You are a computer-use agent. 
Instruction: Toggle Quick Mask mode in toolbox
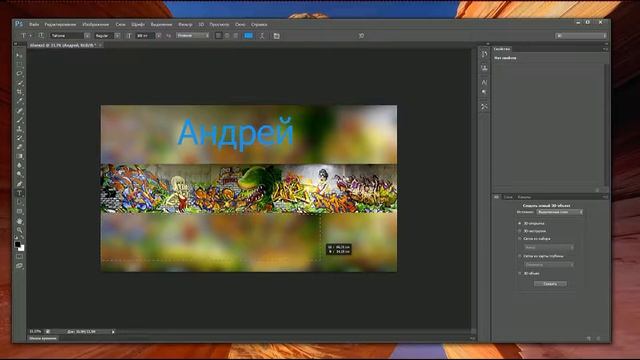[x=19, y=257]
